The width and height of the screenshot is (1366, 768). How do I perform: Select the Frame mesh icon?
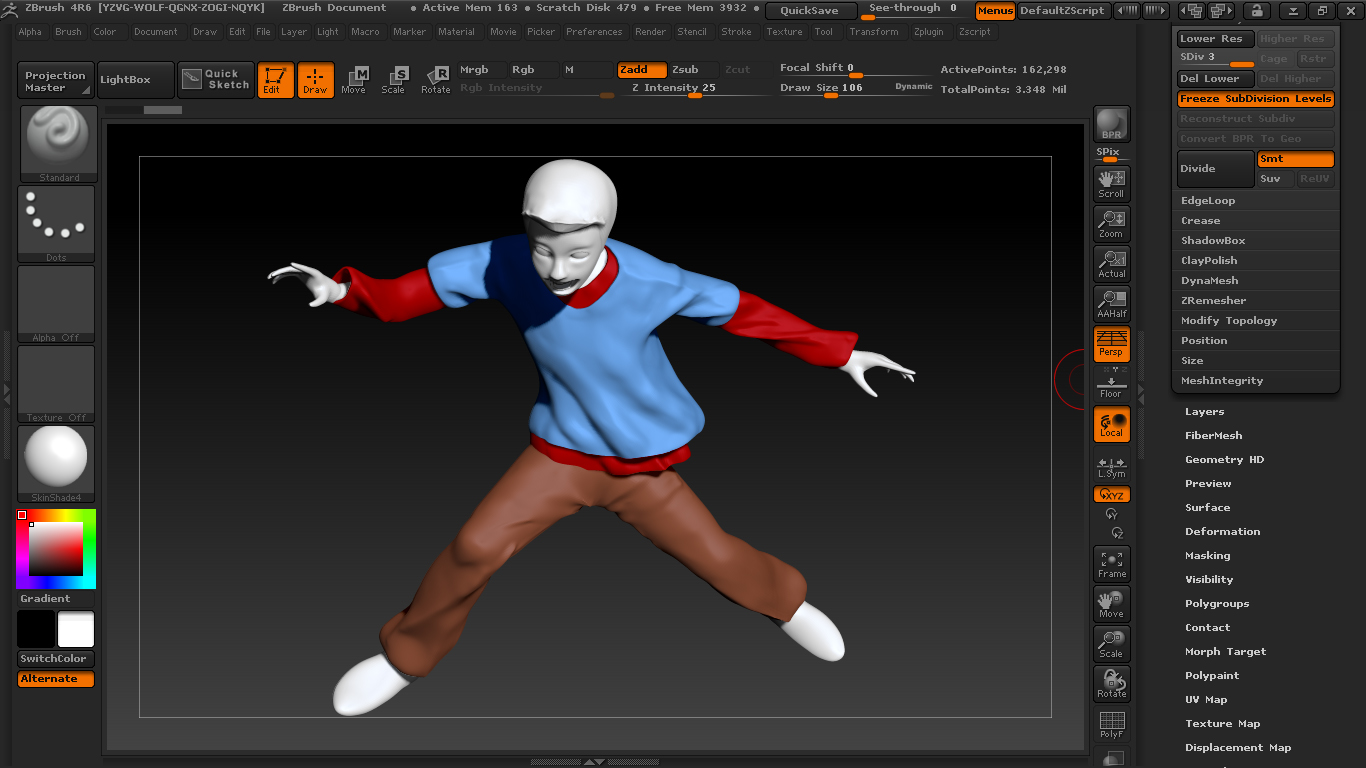pos(1111,564)
